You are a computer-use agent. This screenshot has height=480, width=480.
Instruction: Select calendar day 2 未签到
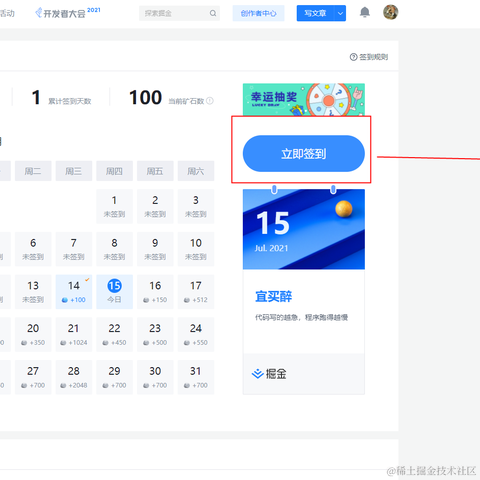click(x=155, y=206)
